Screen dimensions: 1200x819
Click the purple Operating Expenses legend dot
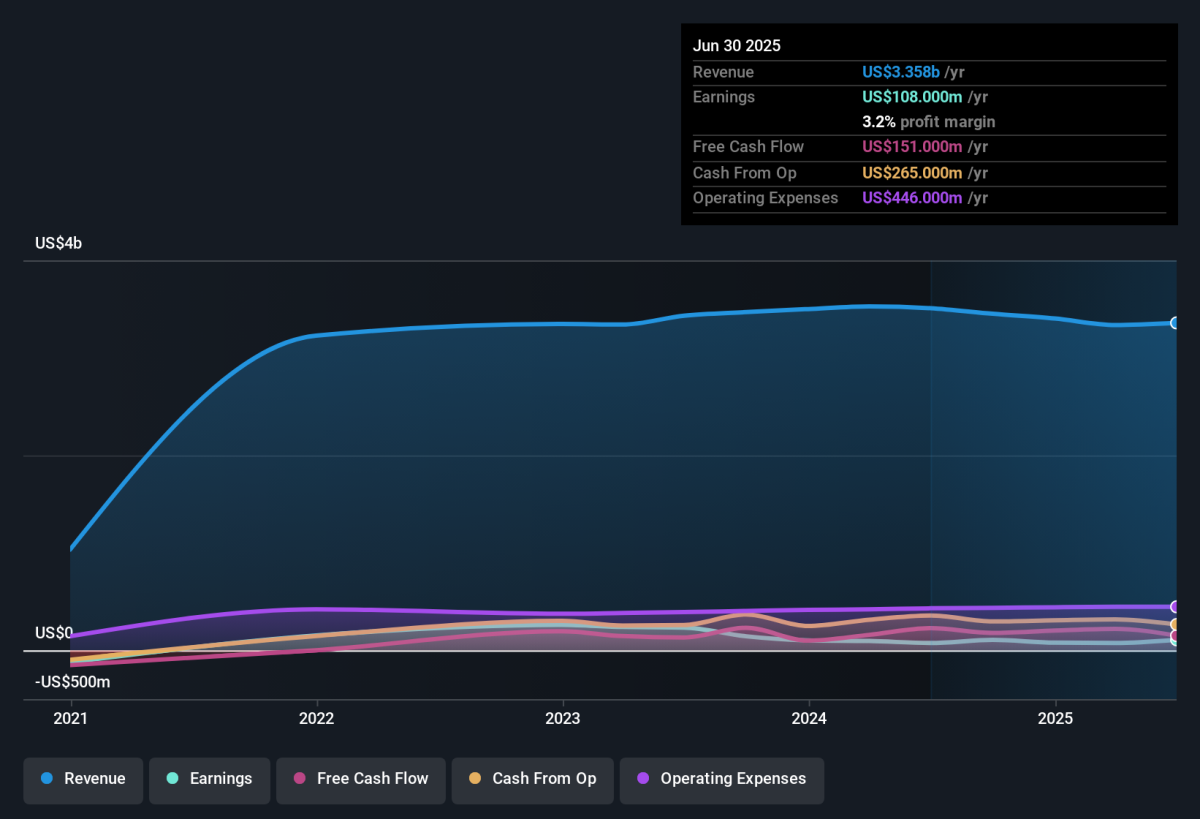643,779
